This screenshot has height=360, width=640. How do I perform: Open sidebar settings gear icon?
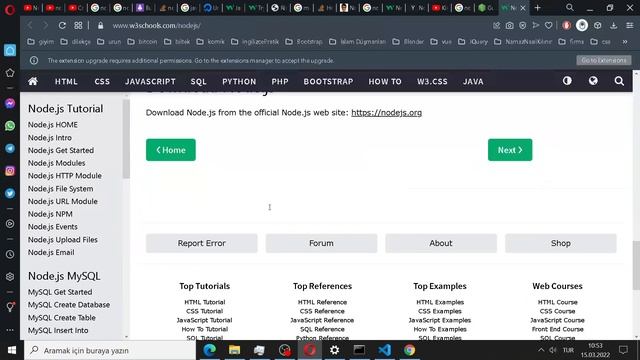(10, 277)
